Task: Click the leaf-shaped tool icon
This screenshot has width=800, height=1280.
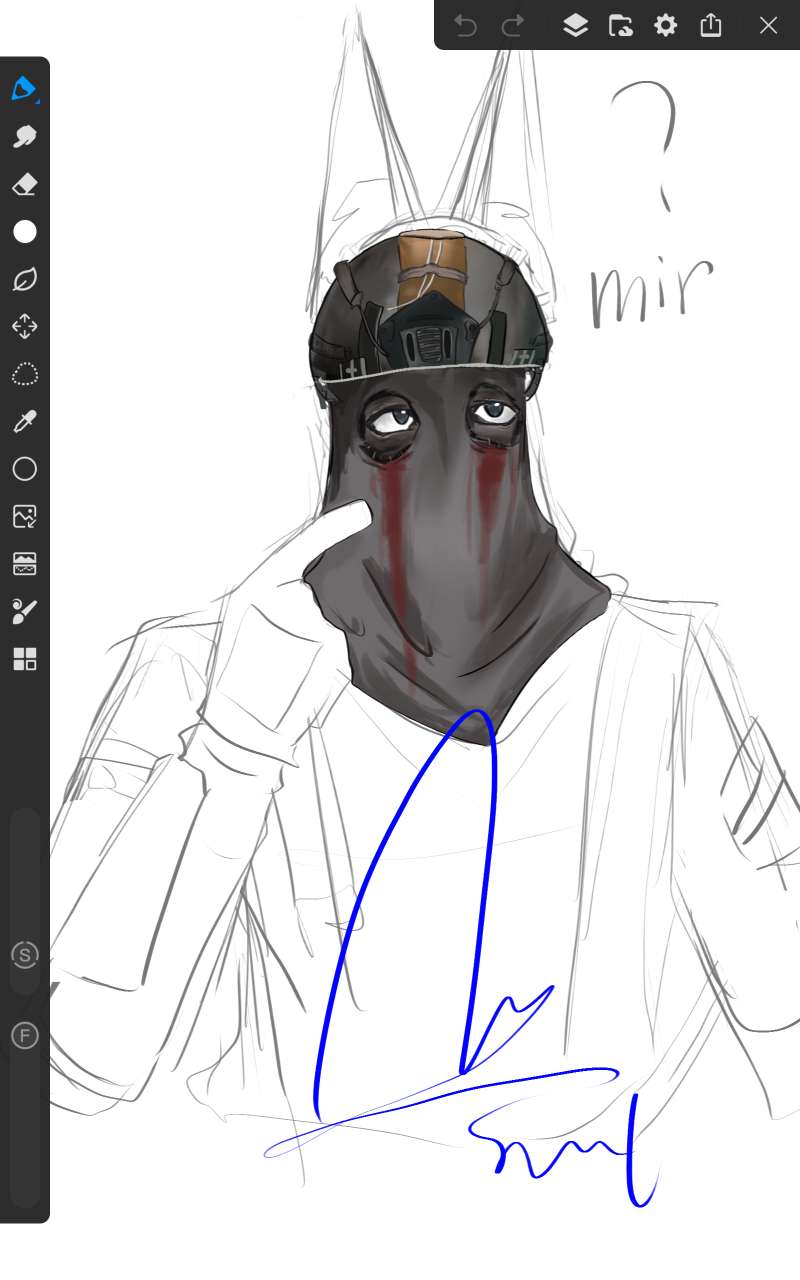Action: pyautogui.click(x=24, y=280)
